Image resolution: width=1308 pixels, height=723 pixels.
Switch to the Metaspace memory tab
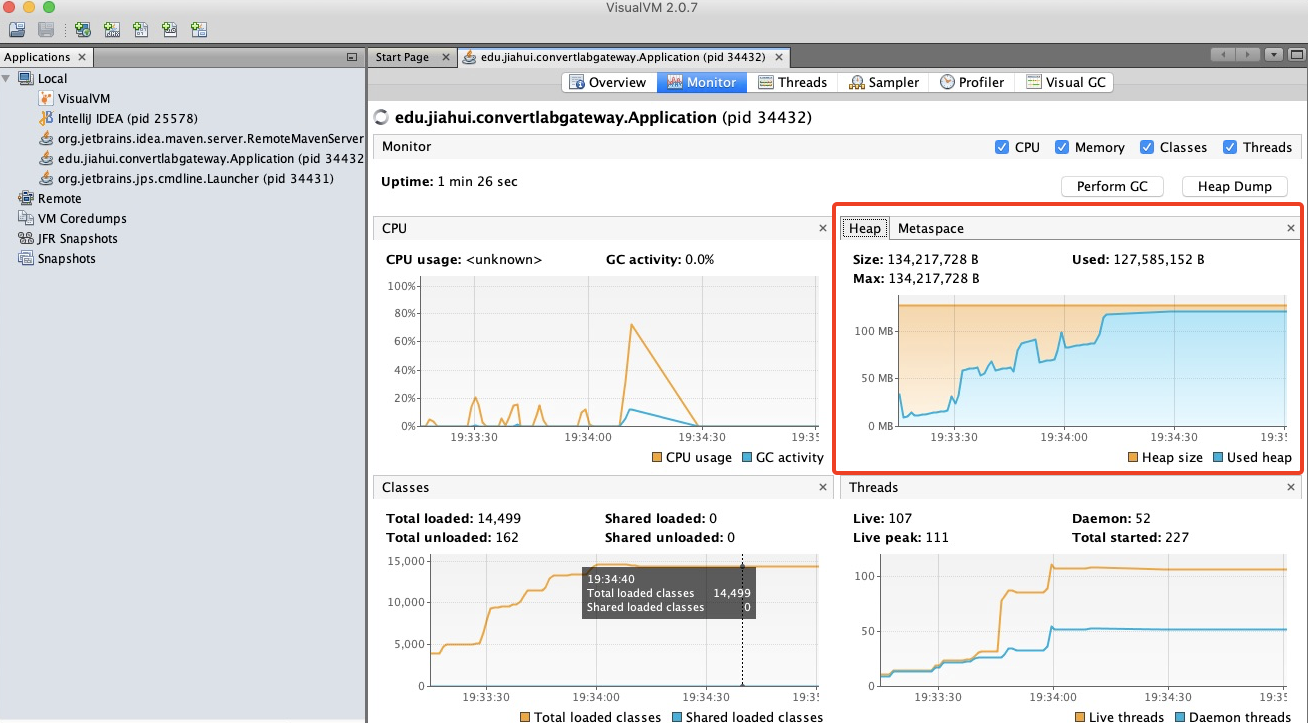(930, 229)
